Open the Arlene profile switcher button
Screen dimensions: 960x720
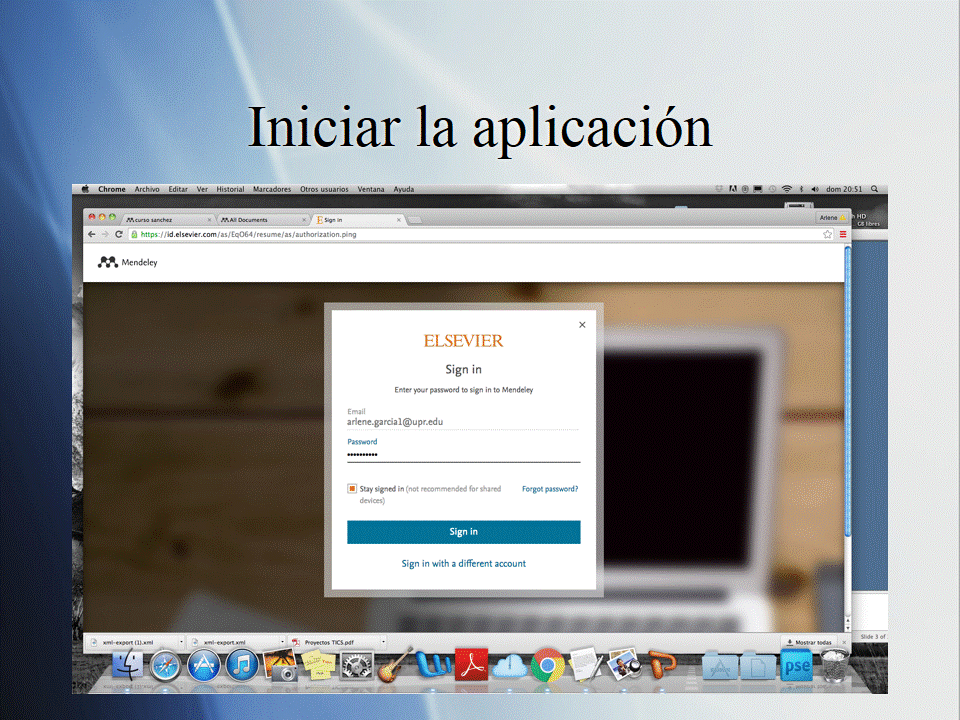click(832, 218)
